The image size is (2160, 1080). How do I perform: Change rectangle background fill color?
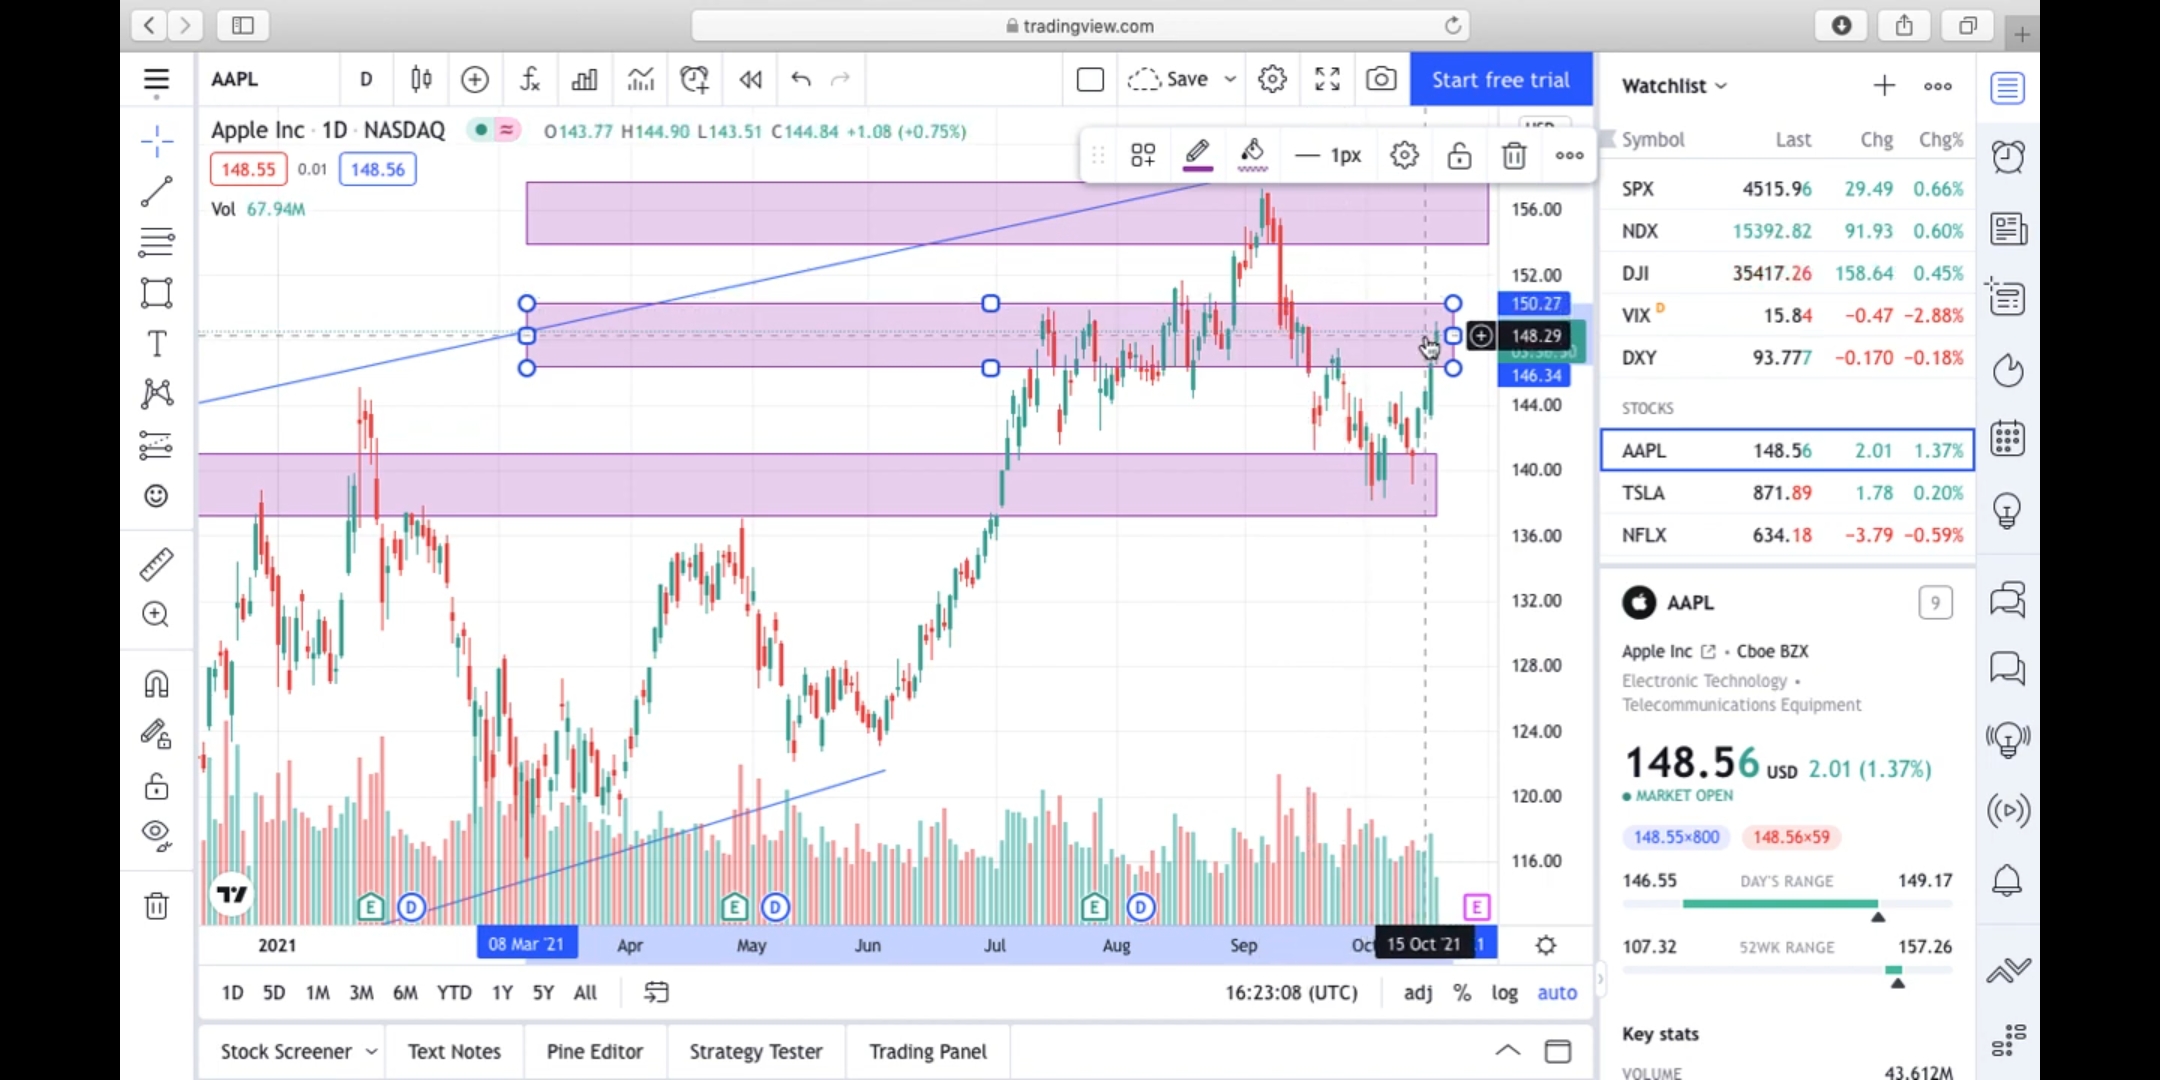(1252, 155)
